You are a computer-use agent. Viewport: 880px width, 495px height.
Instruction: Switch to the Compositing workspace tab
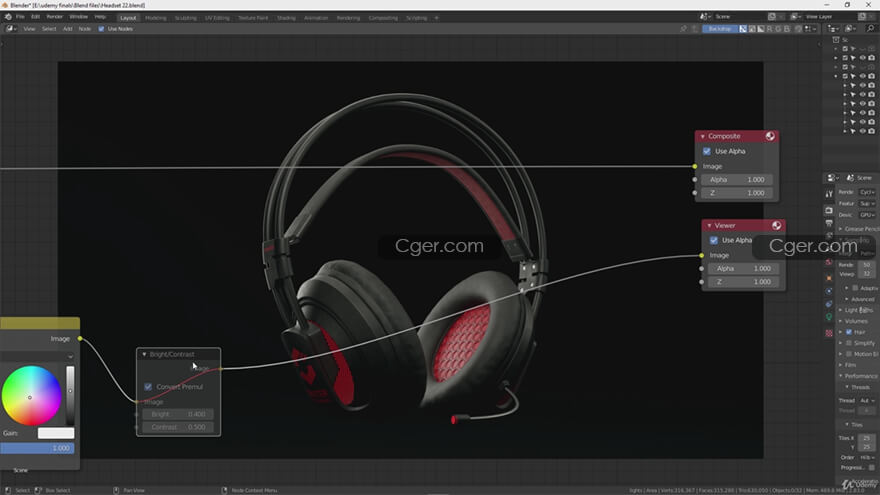pos(383,18)
